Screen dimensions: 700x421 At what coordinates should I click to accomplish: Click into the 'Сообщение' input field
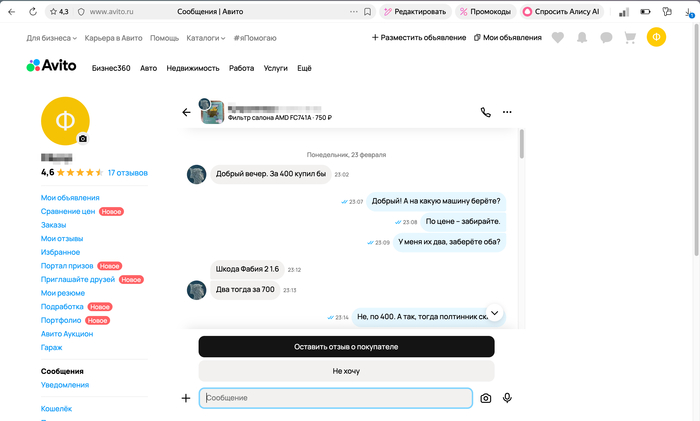(335, 398)
